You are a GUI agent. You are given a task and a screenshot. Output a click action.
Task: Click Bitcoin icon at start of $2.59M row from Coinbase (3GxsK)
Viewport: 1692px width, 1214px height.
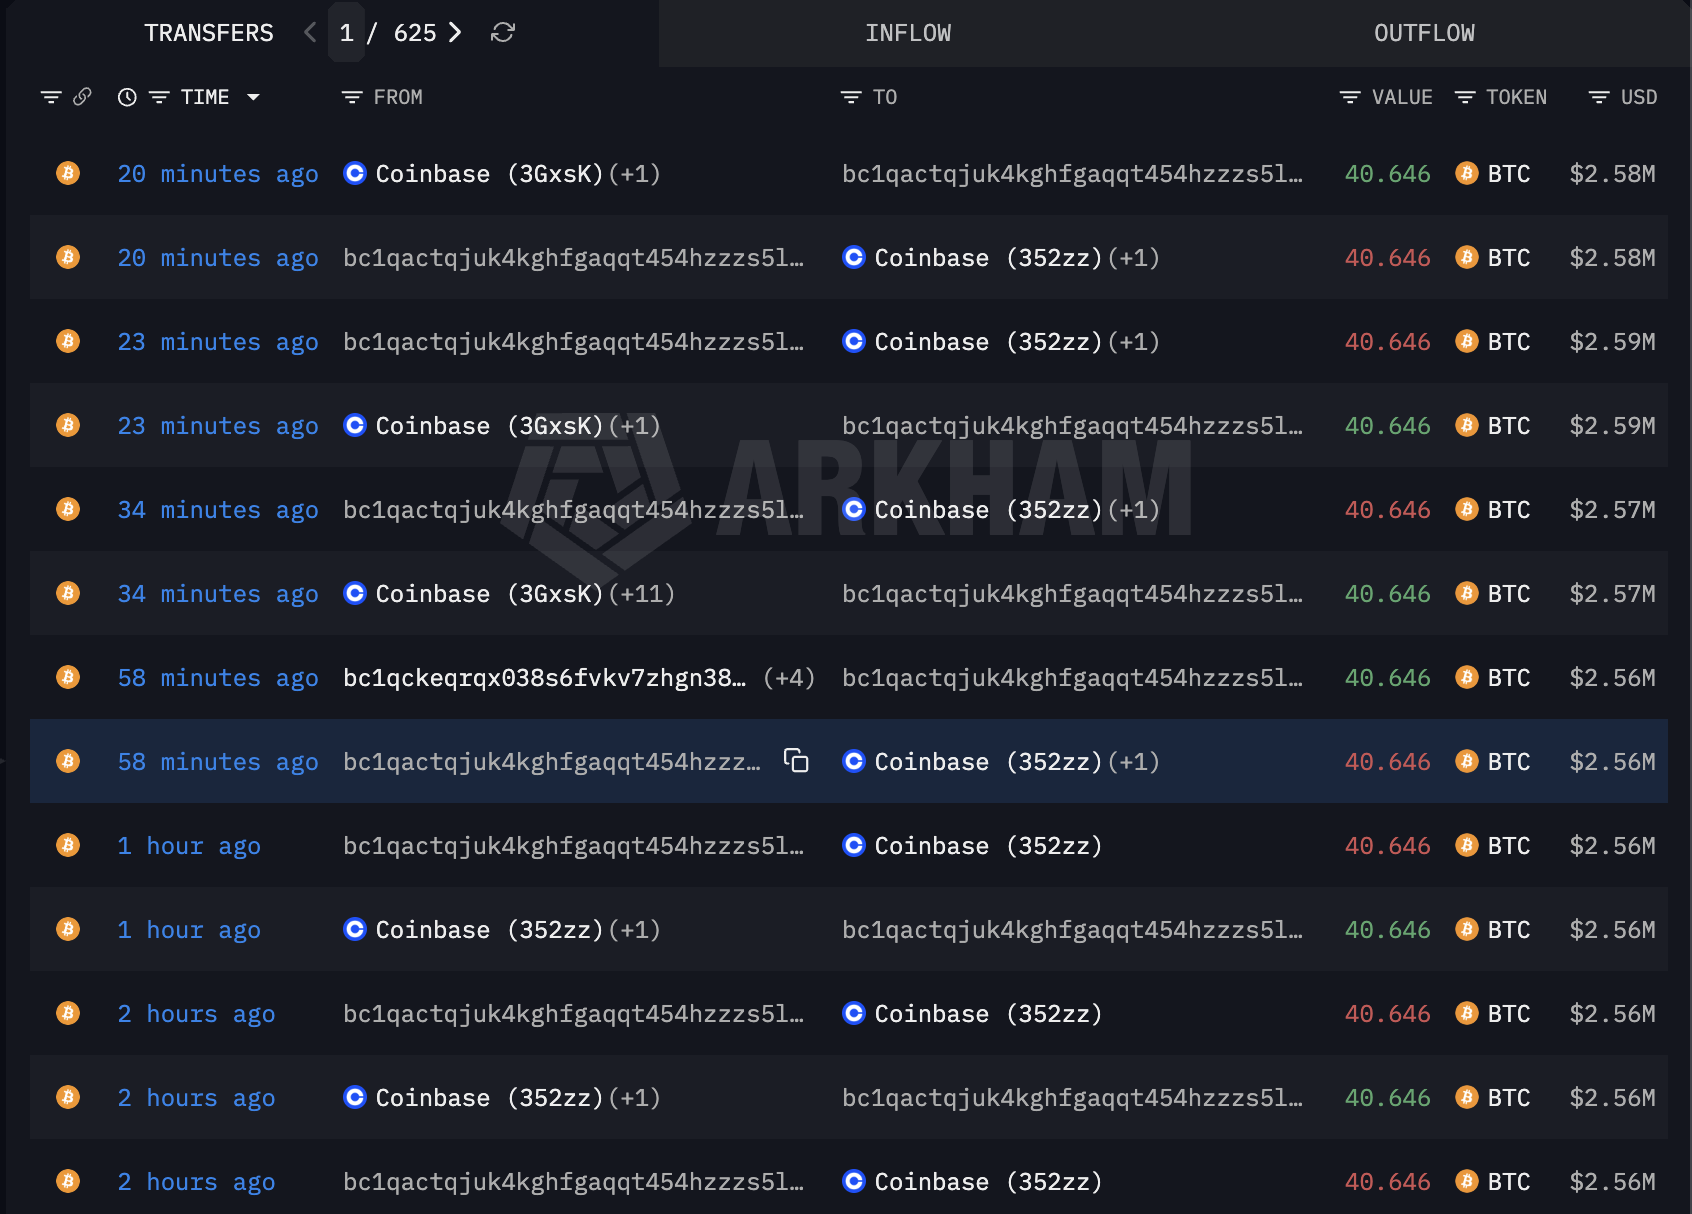point(68,425)
